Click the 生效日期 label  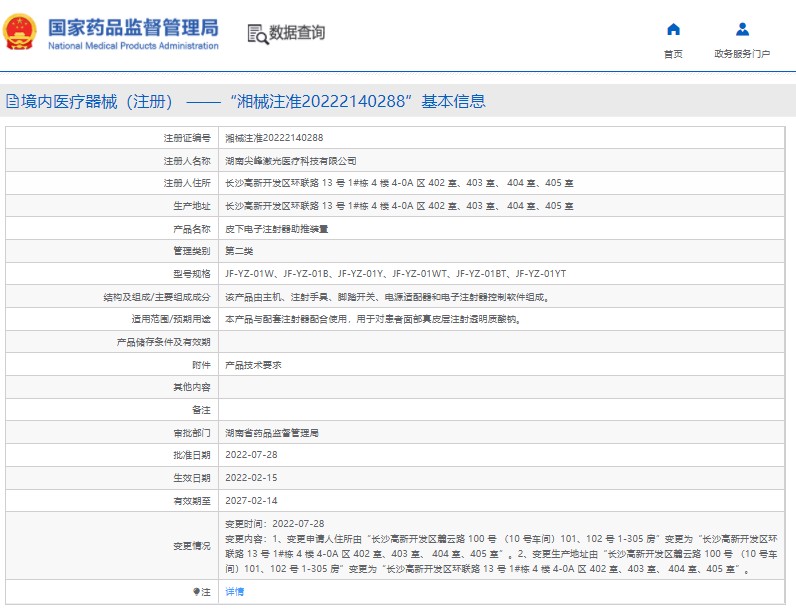191,478
